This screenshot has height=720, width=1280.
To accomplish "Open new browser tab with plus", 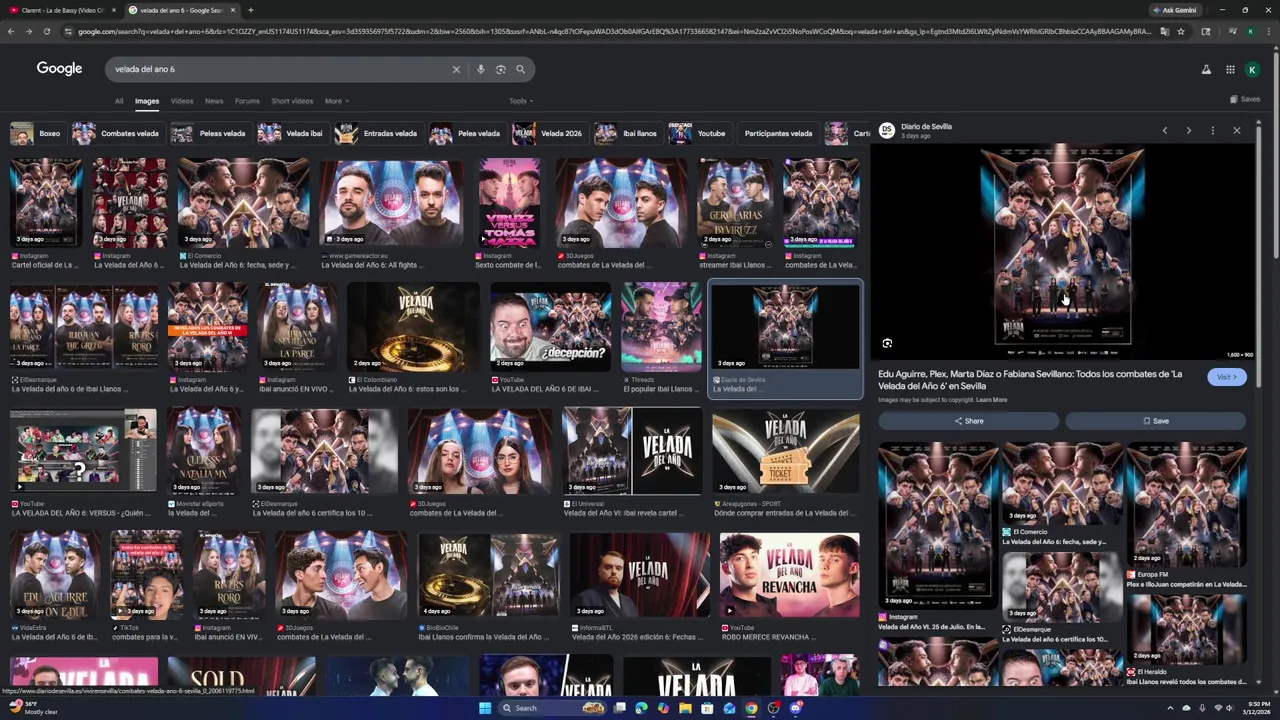I will (x=250, y=10).
